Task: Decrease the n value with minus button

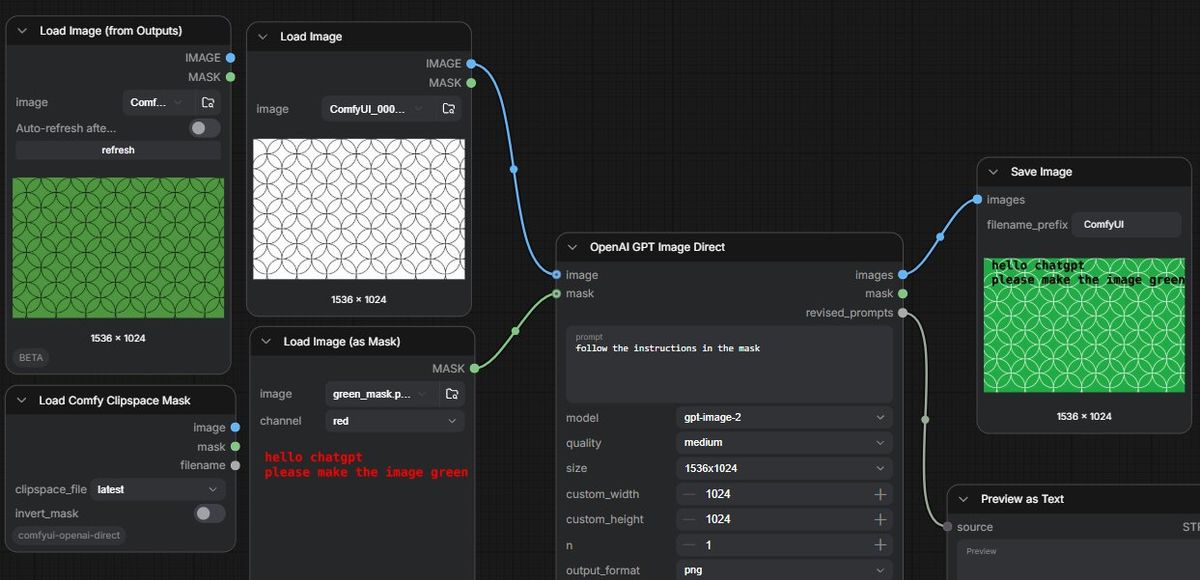Action: coord(689,545)
